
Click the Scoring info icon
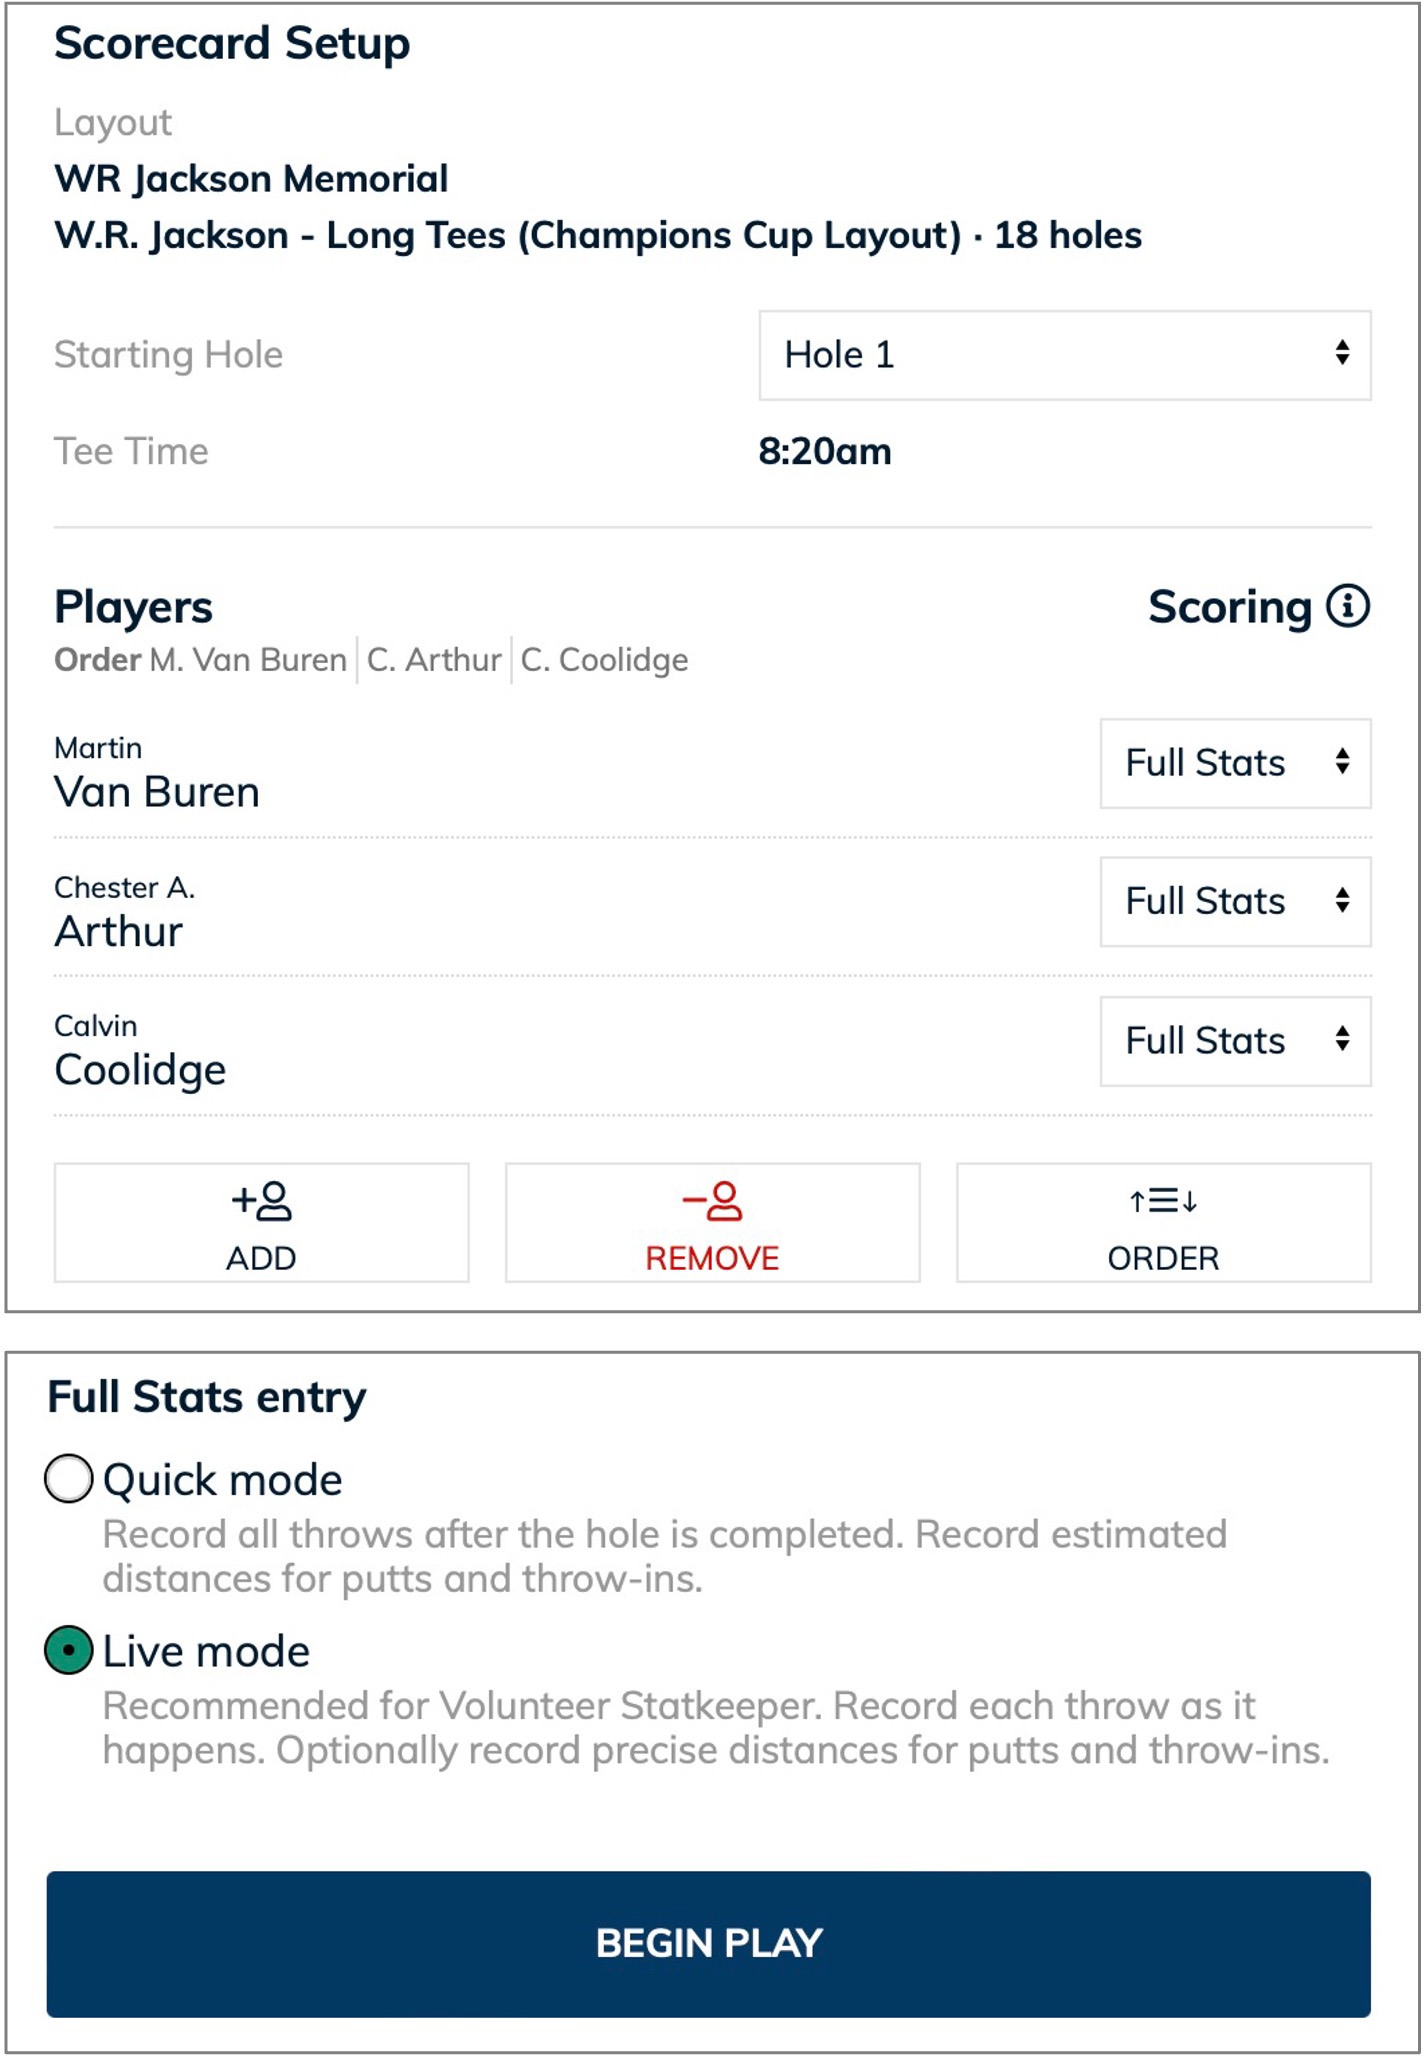pyautogui.click(x=1347, y=606)
